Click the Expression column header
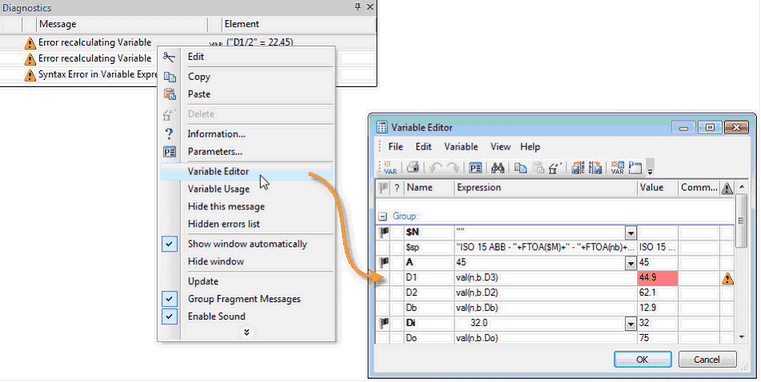The image size is (761, 382). 546,188
